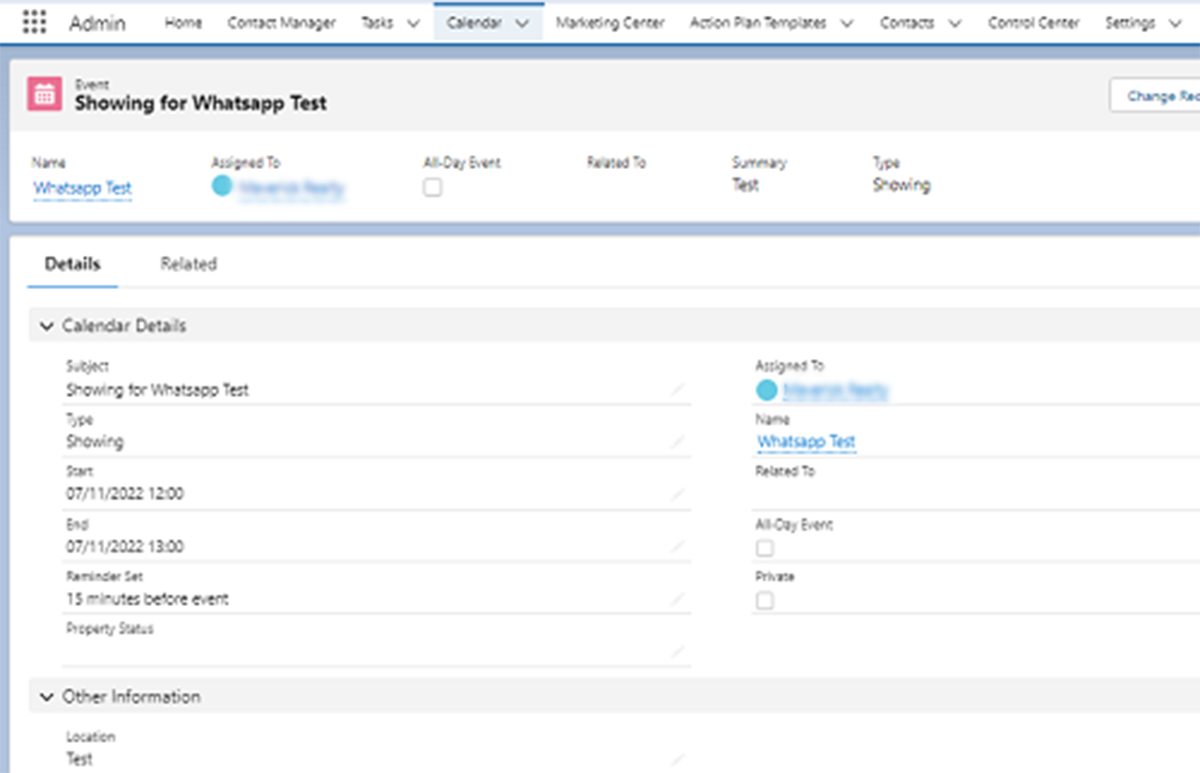Click the pink Event calendar icon
The width and height of the screenshot is (1200, 773).
click(43, 94)
